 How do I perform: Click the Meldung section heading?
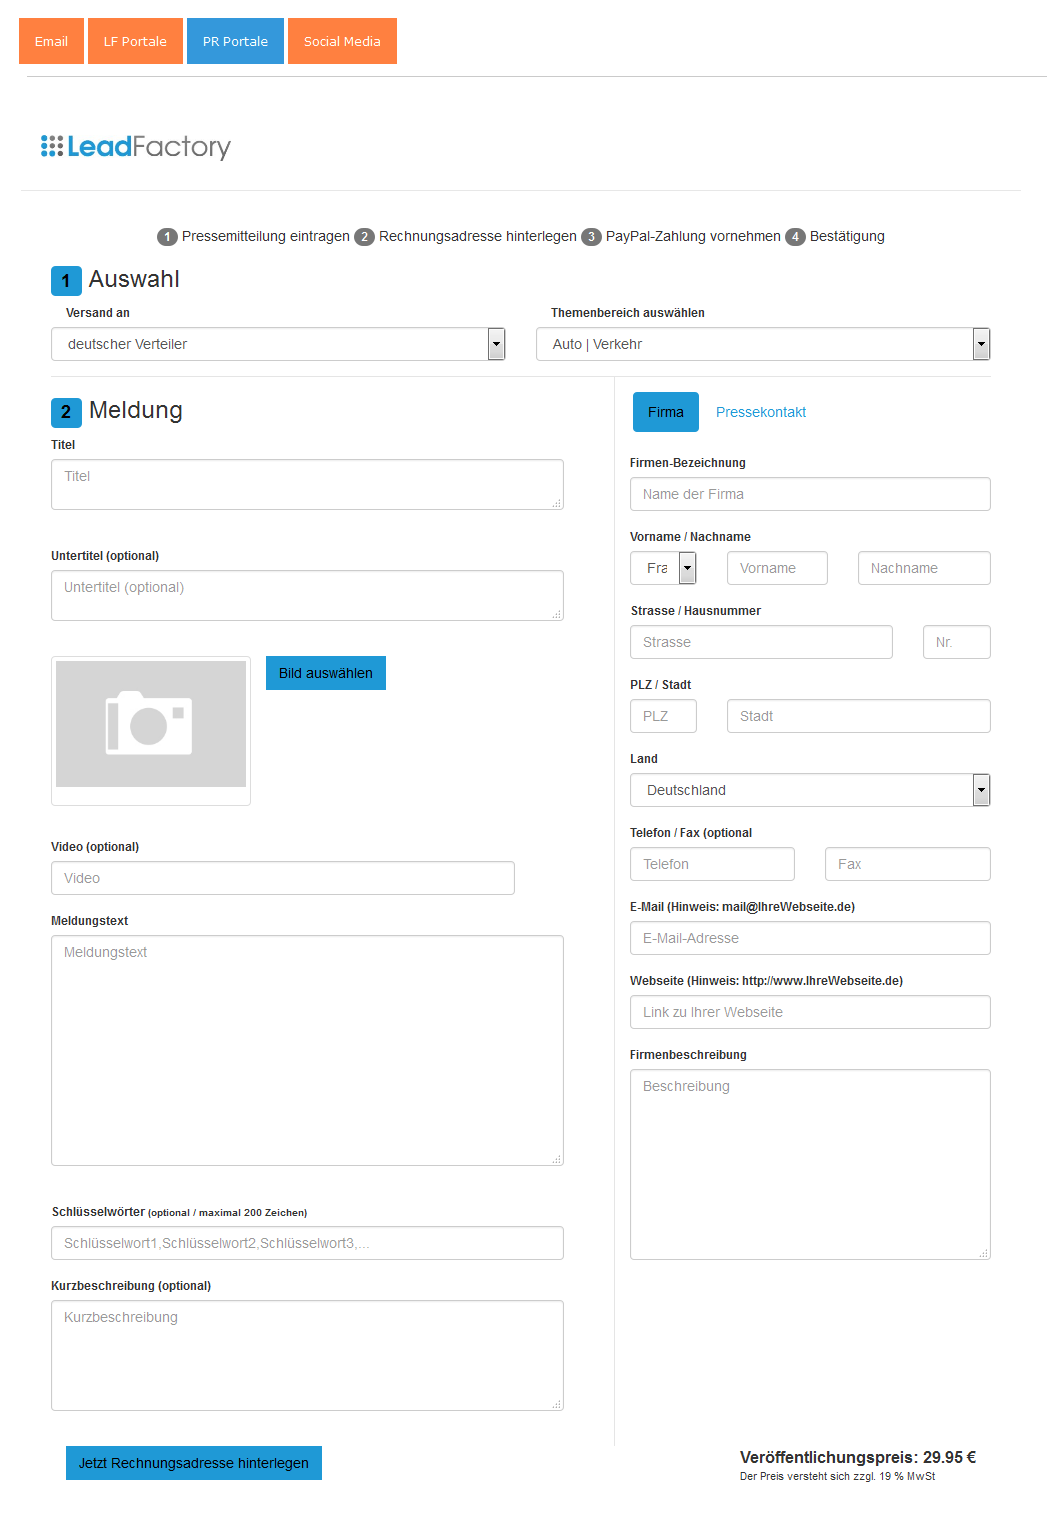136,410
